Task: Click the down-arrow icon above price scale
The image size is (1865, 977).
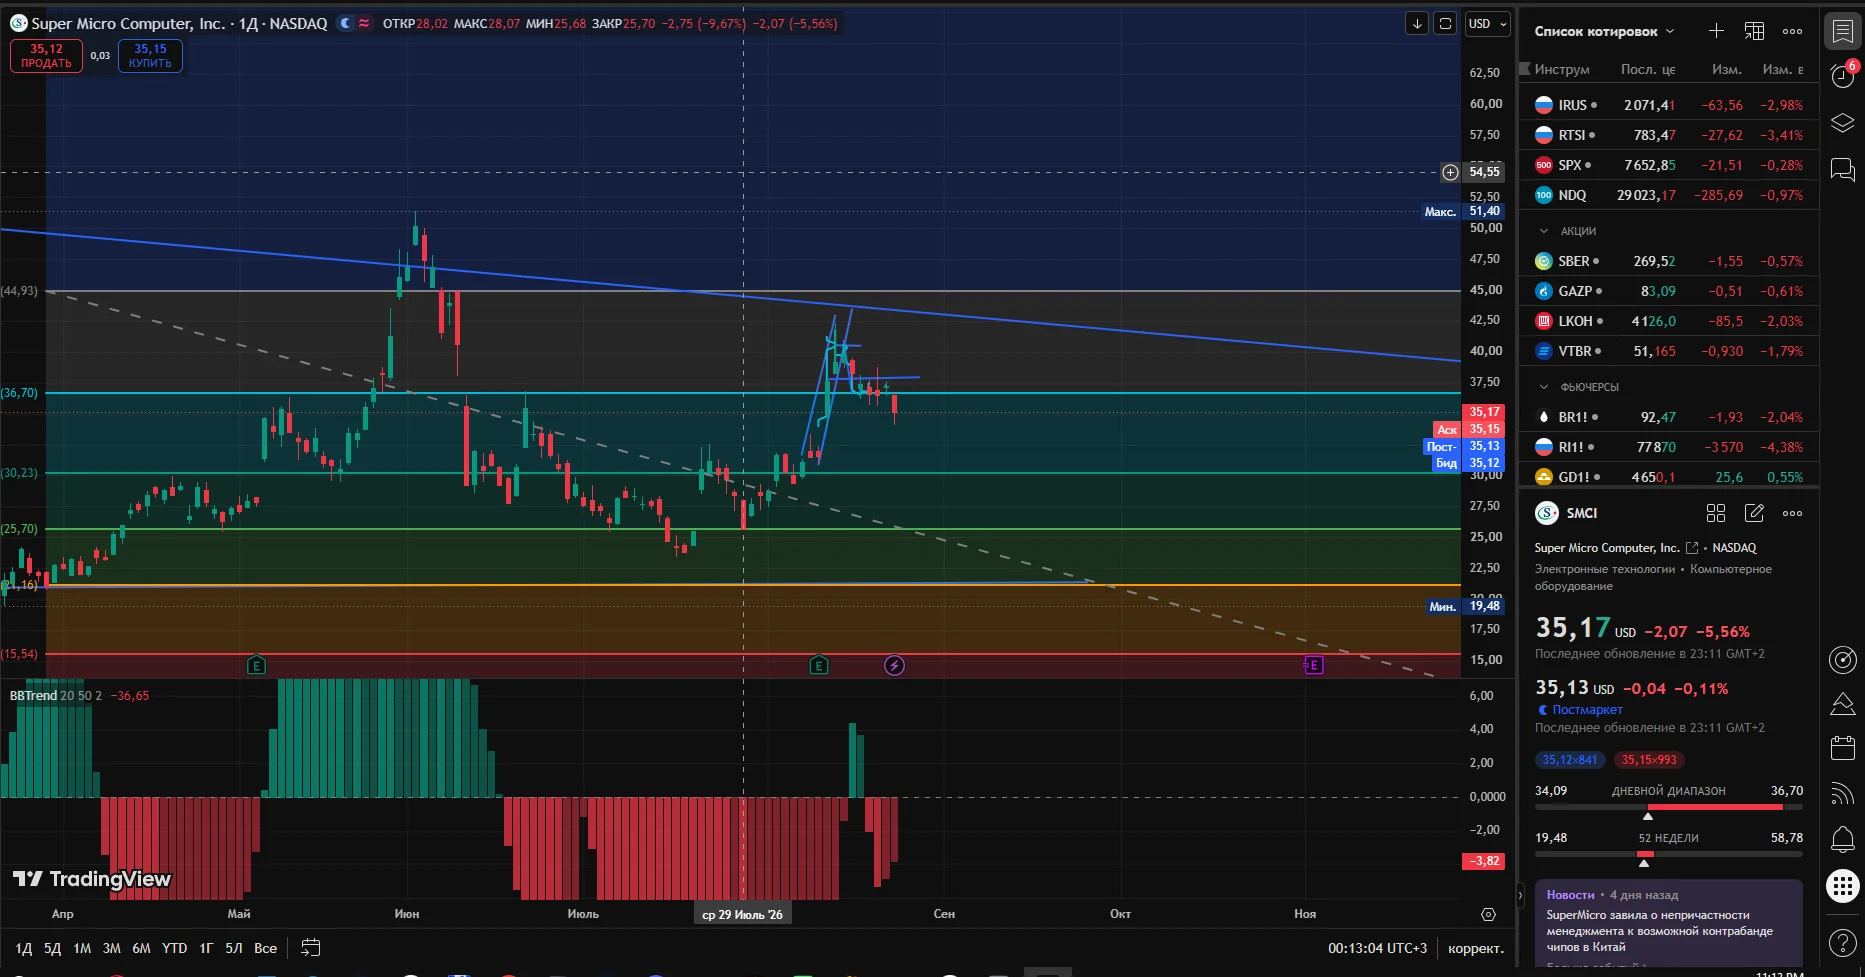Action: coord(1417,23)
